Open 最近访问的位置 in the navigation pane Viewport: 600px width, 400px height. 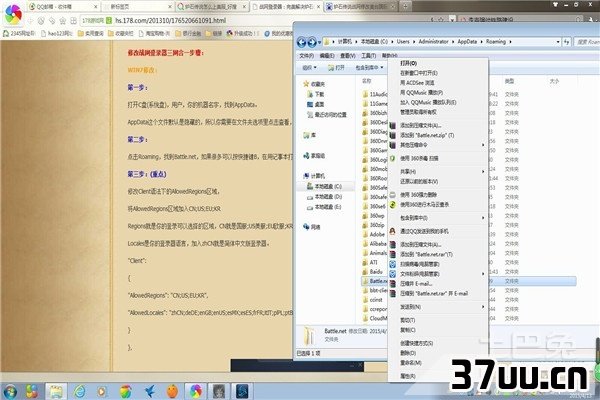coord(327,114)
